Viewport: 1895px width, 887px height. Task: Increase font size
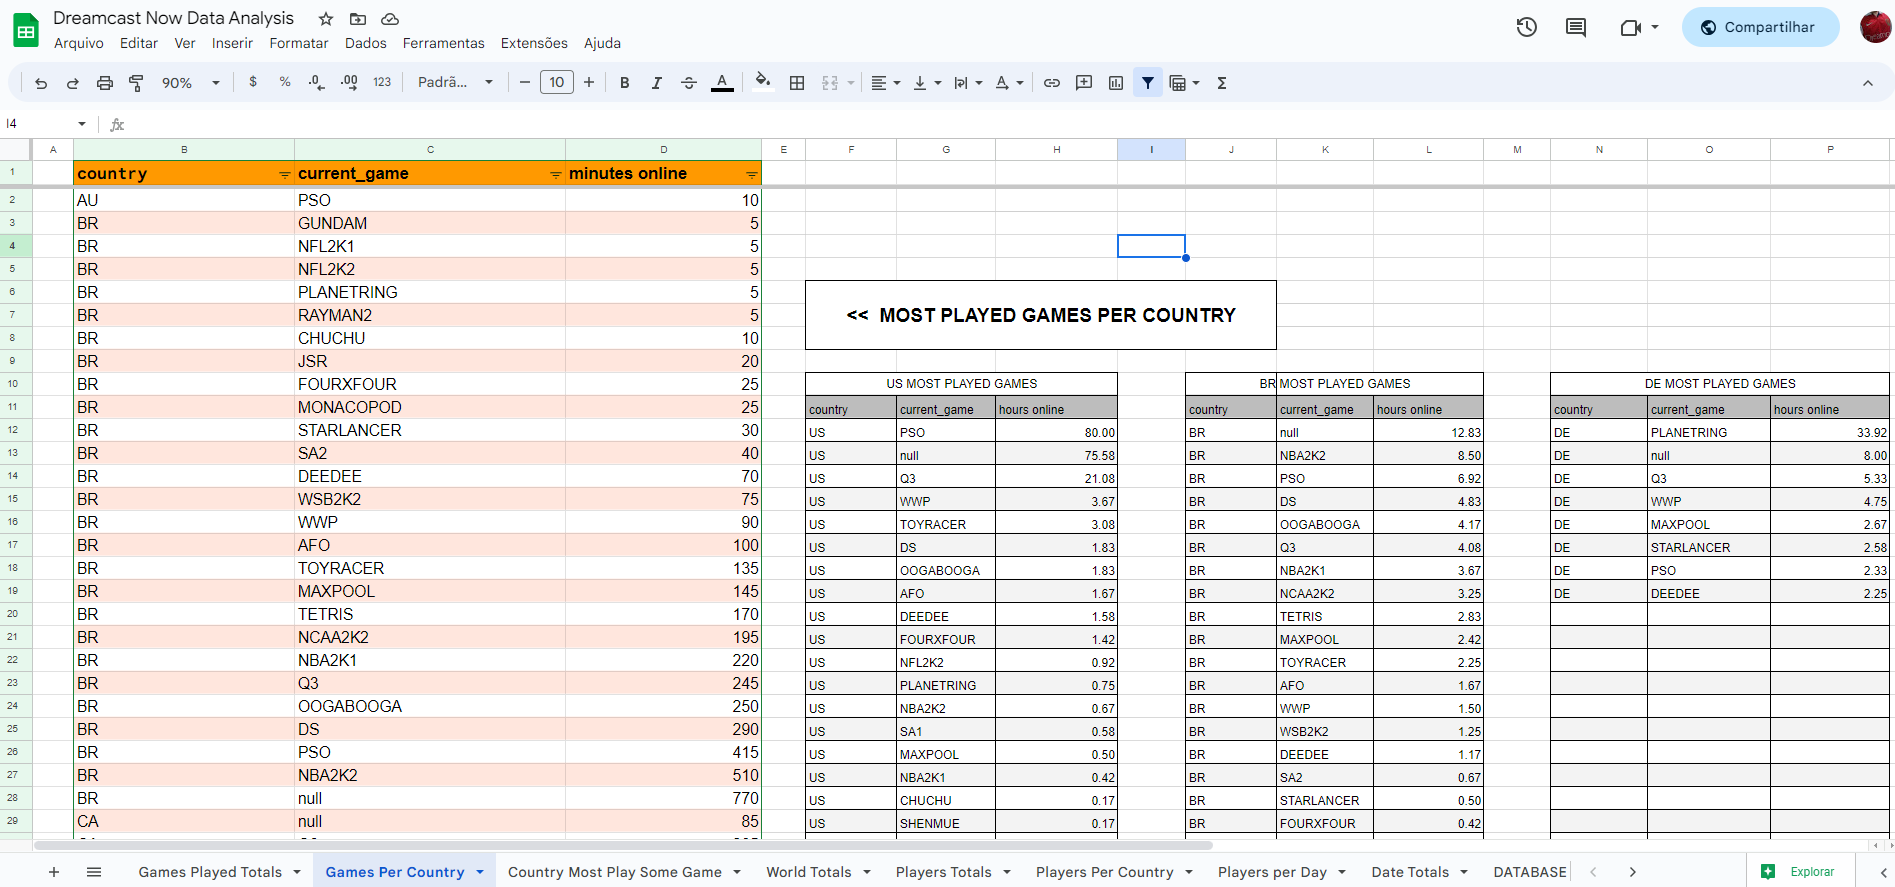tap(589, 83)
